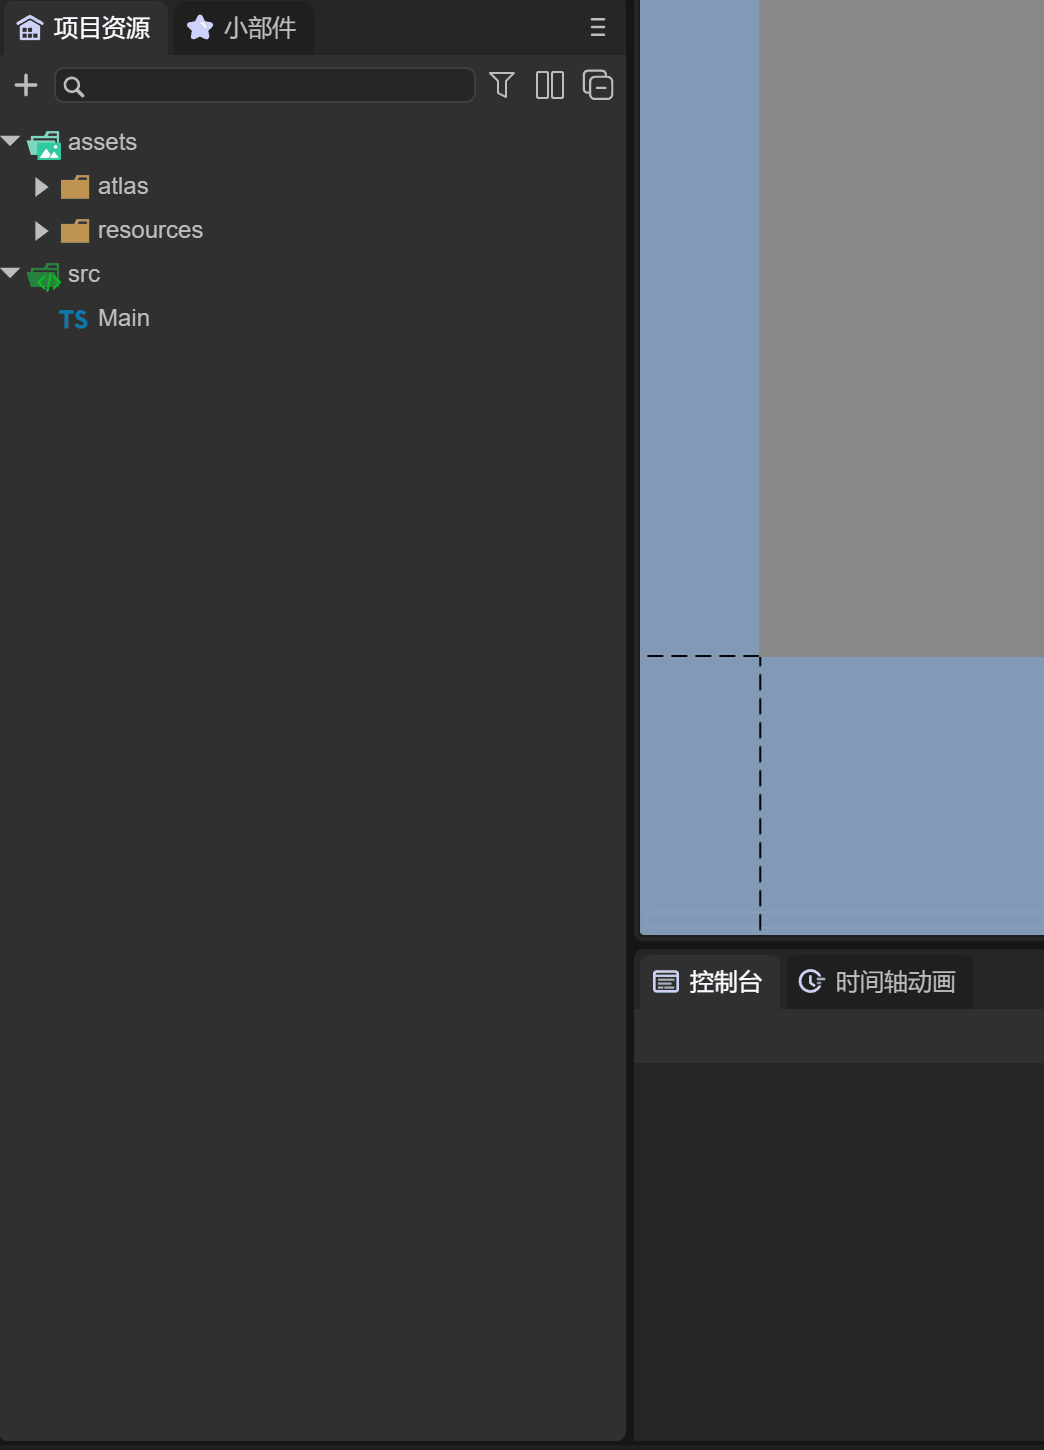Collapse the src tree node
Image resolution: width=1044 pixels, height=1450 pixels.
coord(11,274)
